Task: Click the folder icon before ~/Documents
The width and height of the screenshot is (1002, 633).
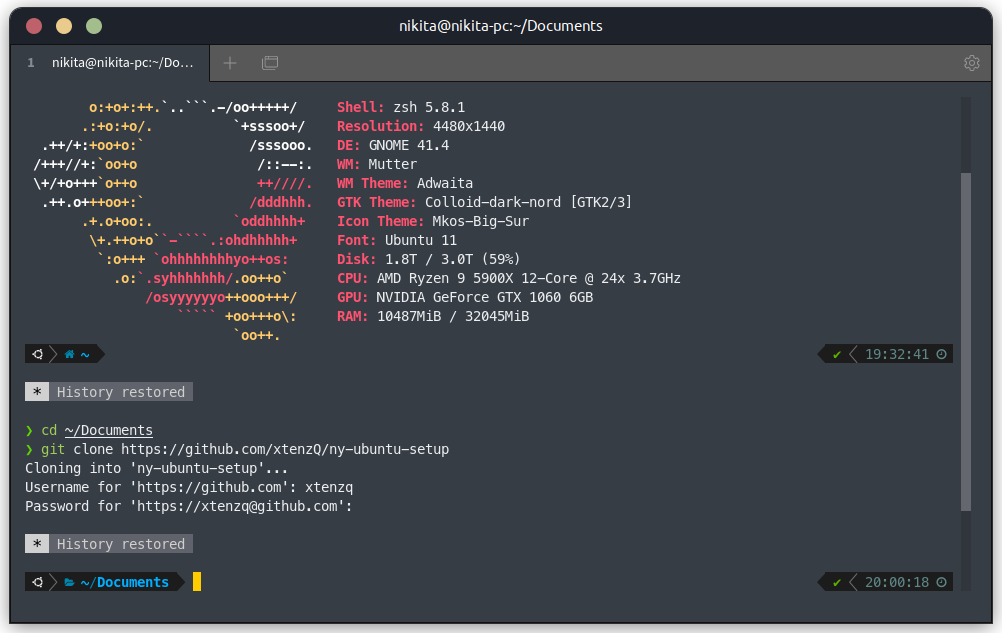Action: pyautogui.click(x=69, y=582)
